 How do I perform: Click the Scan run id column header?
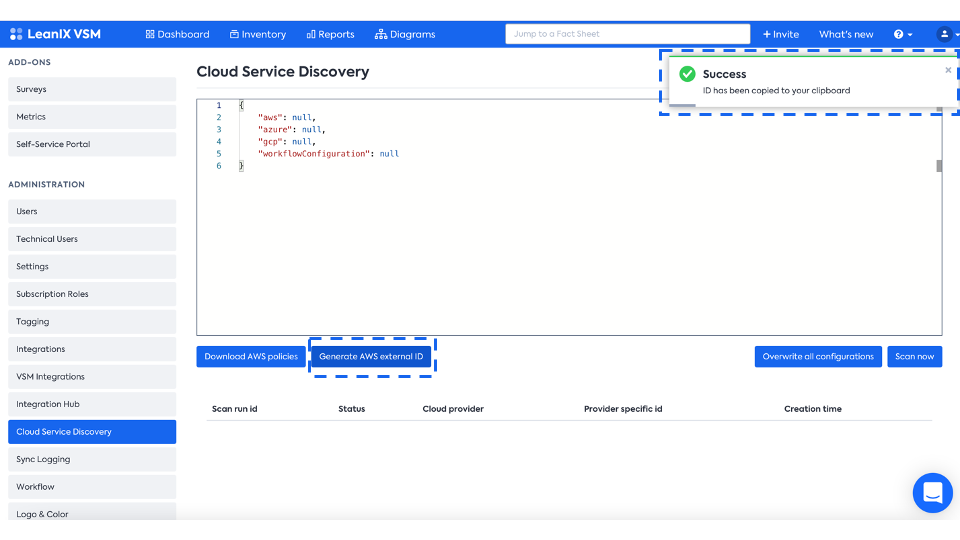(x=234, y=409)
